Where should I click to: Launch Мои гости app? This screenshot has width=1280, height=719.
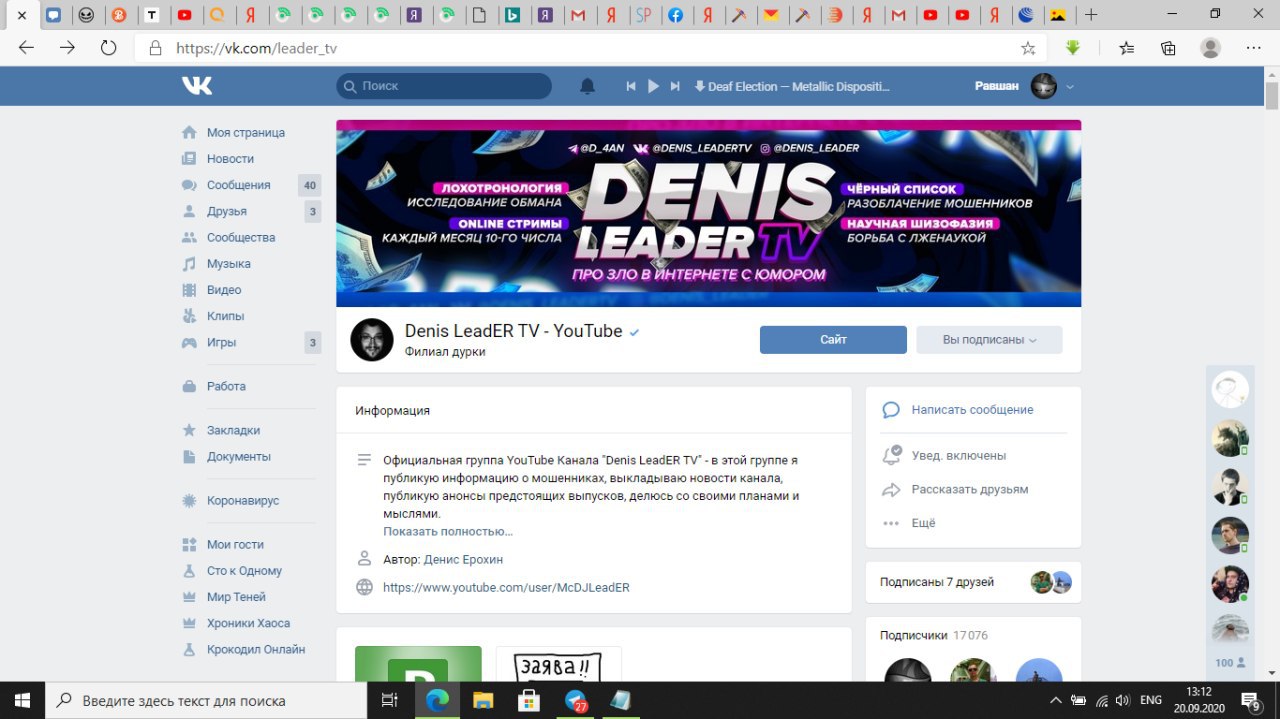(235, 545)
